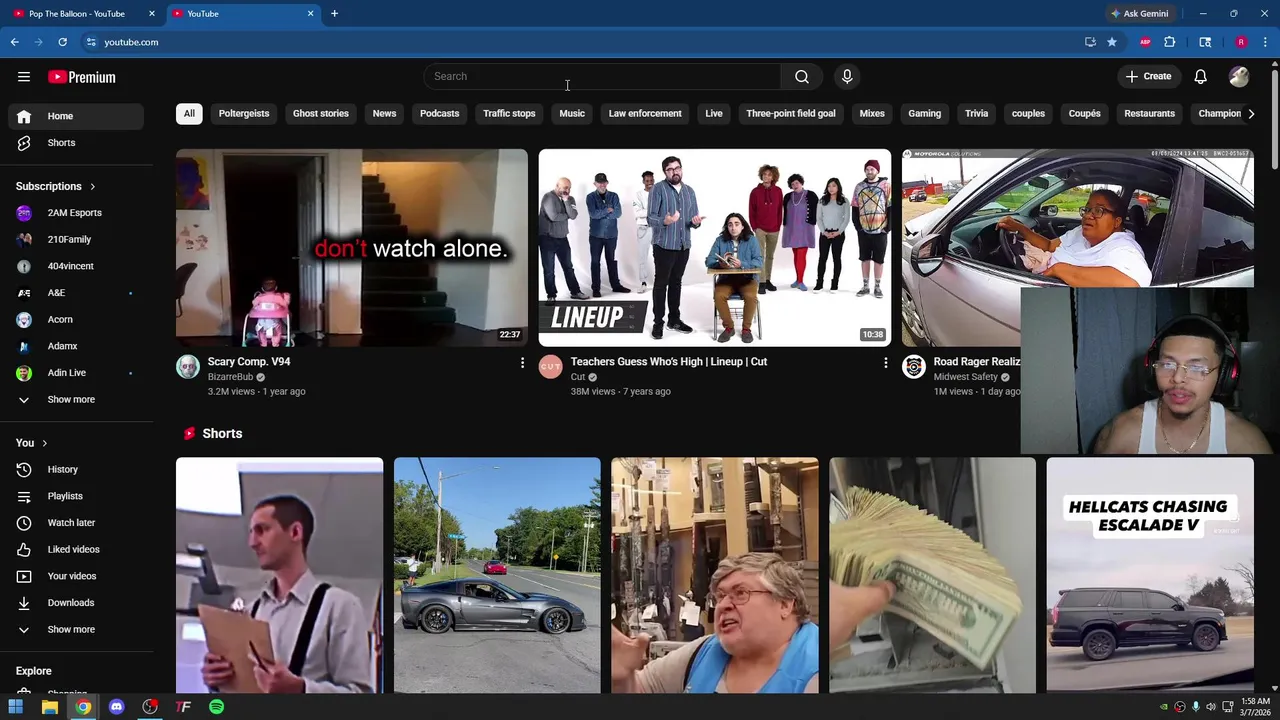Show more under the You section

(76, 630)
